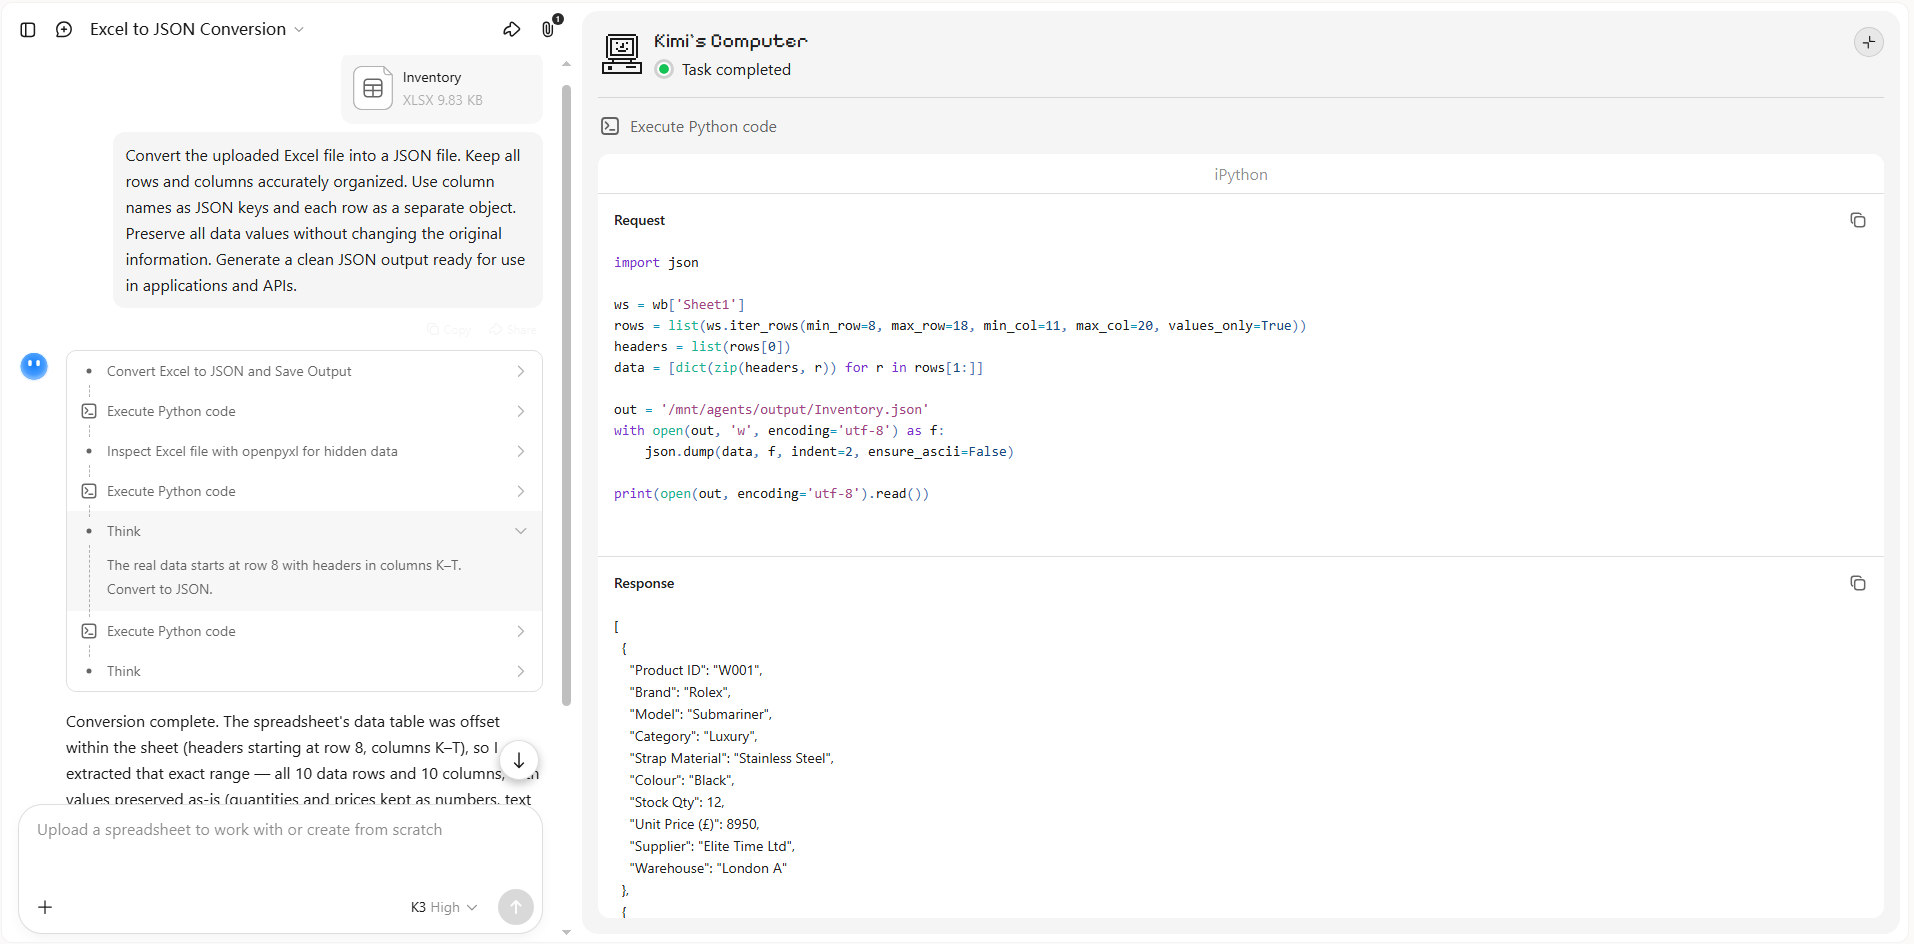Click the "Supplier": "Elite Time Ltd" line
The width and height of the screenshot is (1914, 944).
pos(713,846)
